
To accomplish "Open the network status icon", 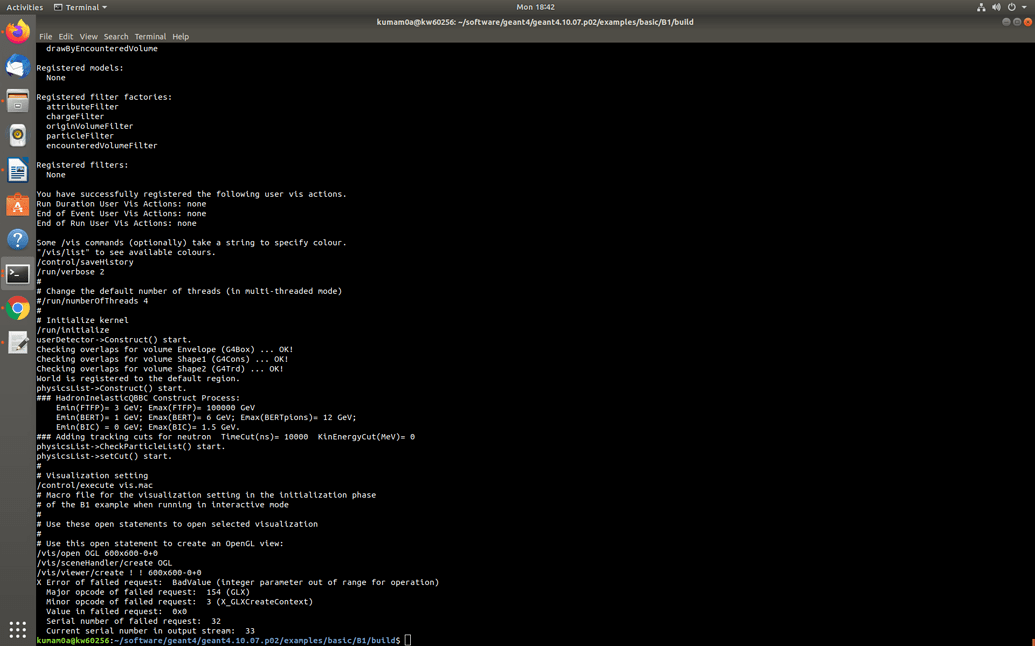I will click(980, 7).
